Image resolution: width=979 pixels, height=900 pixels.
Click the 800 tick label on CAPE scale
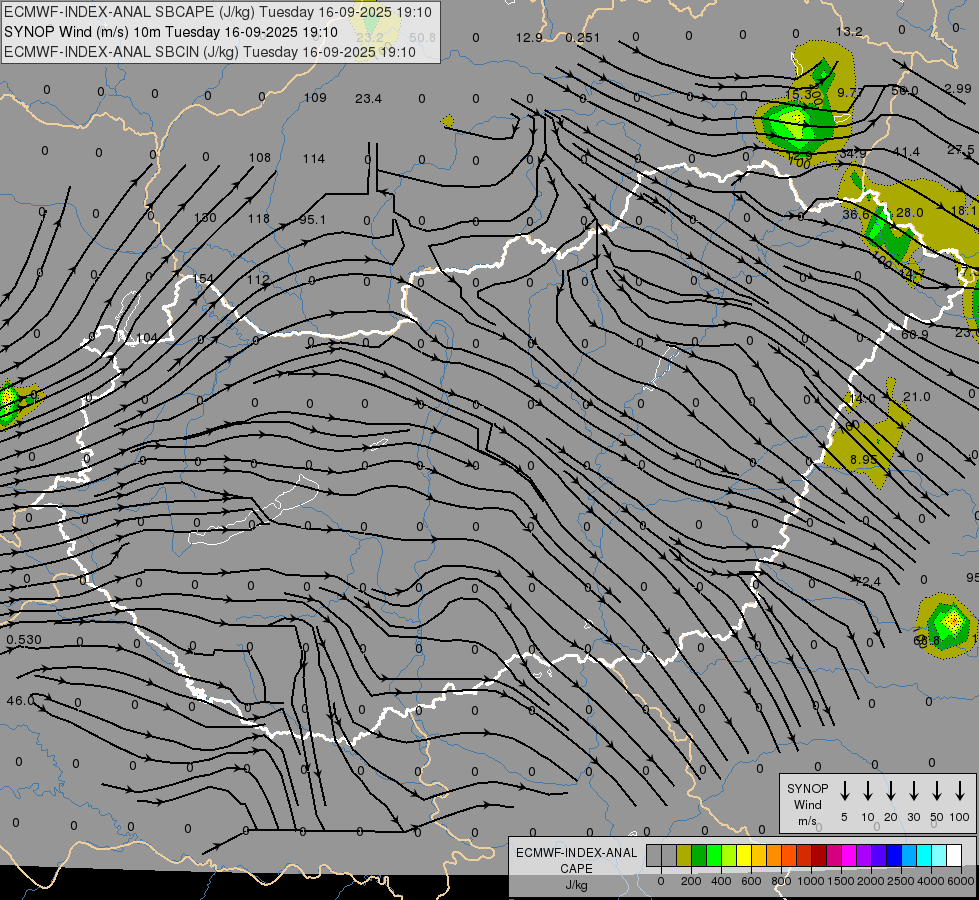tap(782, 881)
